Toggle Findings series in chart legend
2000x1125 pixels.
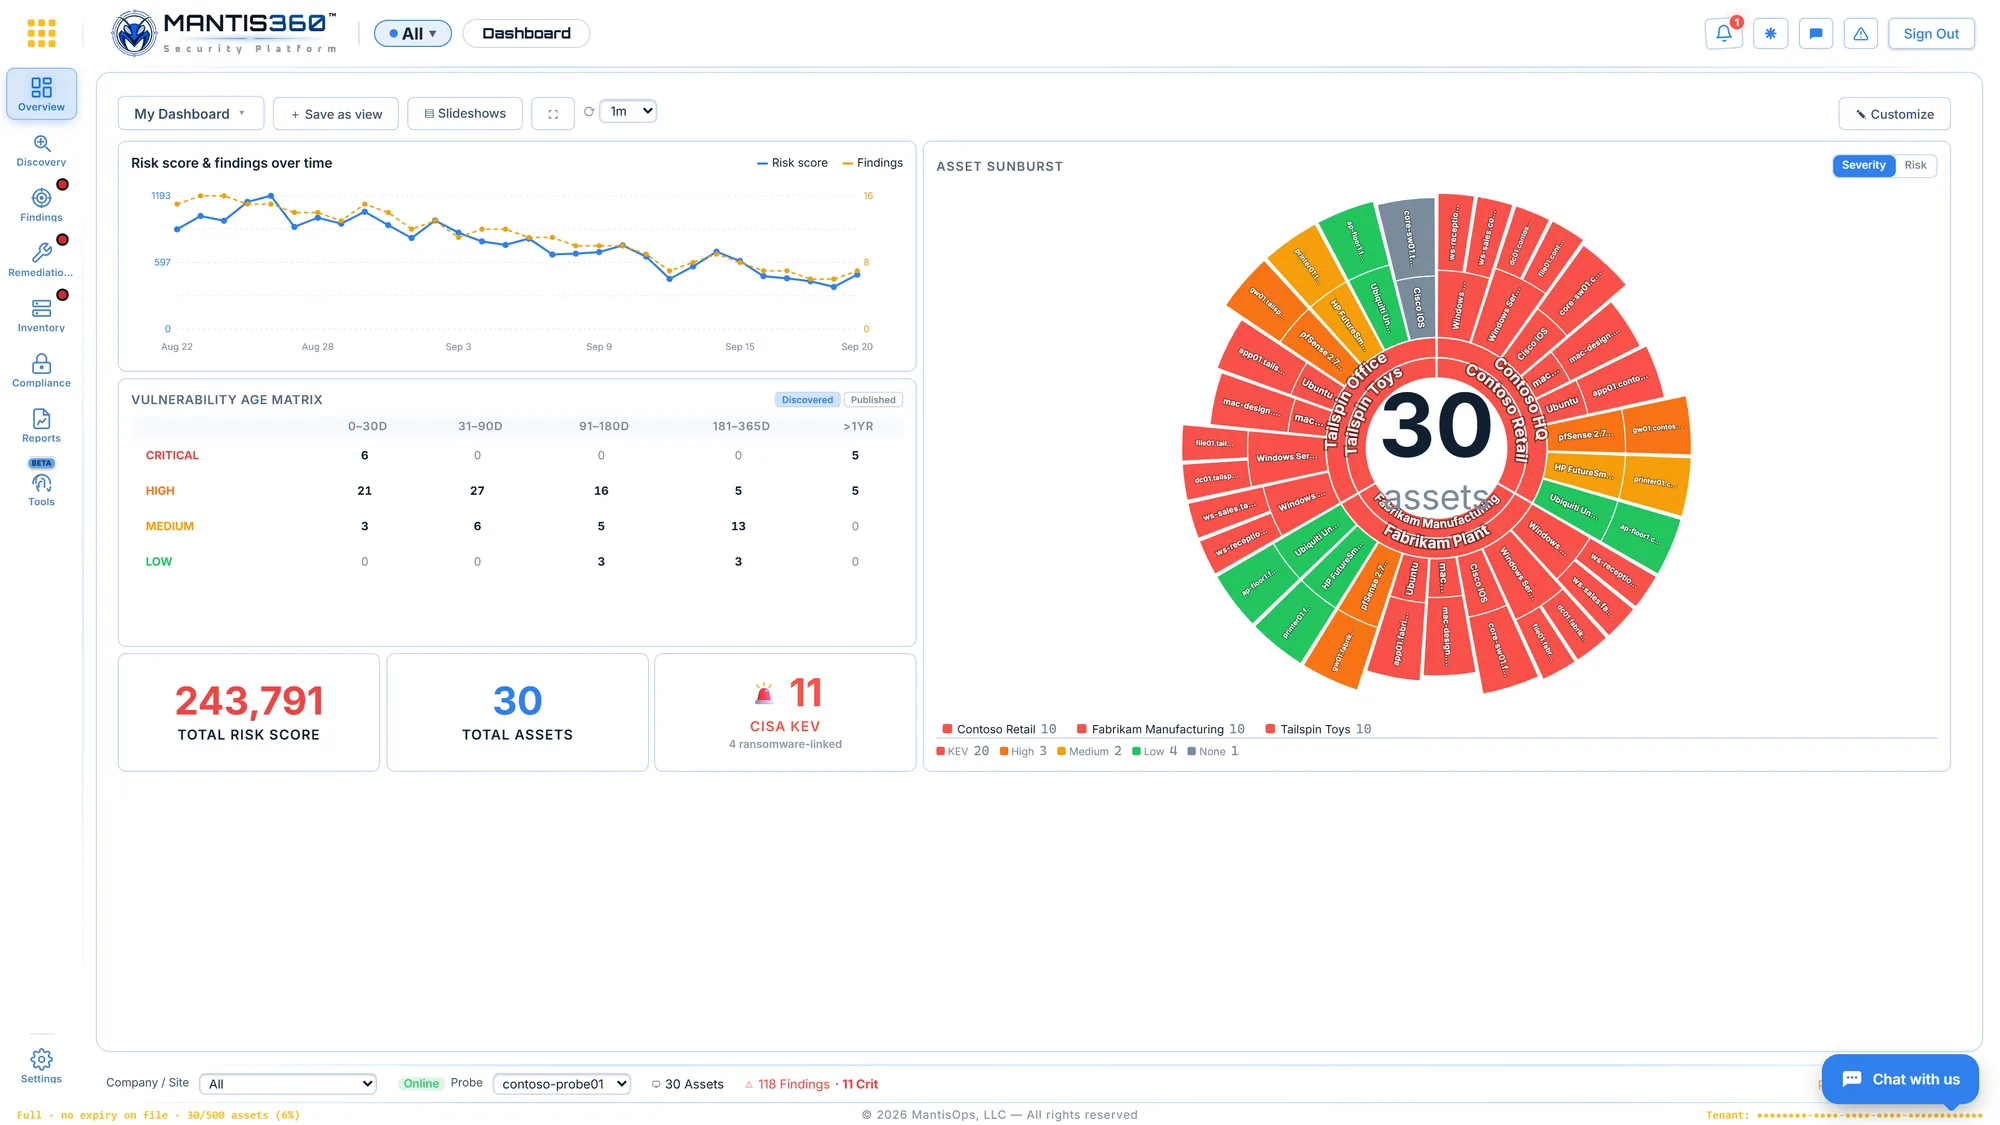tap(872, 163)
